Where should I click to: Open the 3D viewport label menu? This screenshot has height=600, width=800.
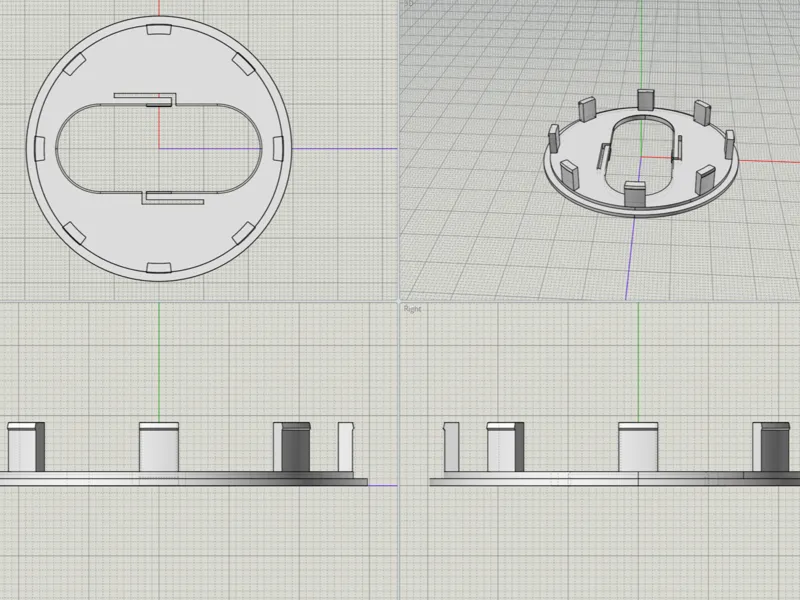(408, 3)
